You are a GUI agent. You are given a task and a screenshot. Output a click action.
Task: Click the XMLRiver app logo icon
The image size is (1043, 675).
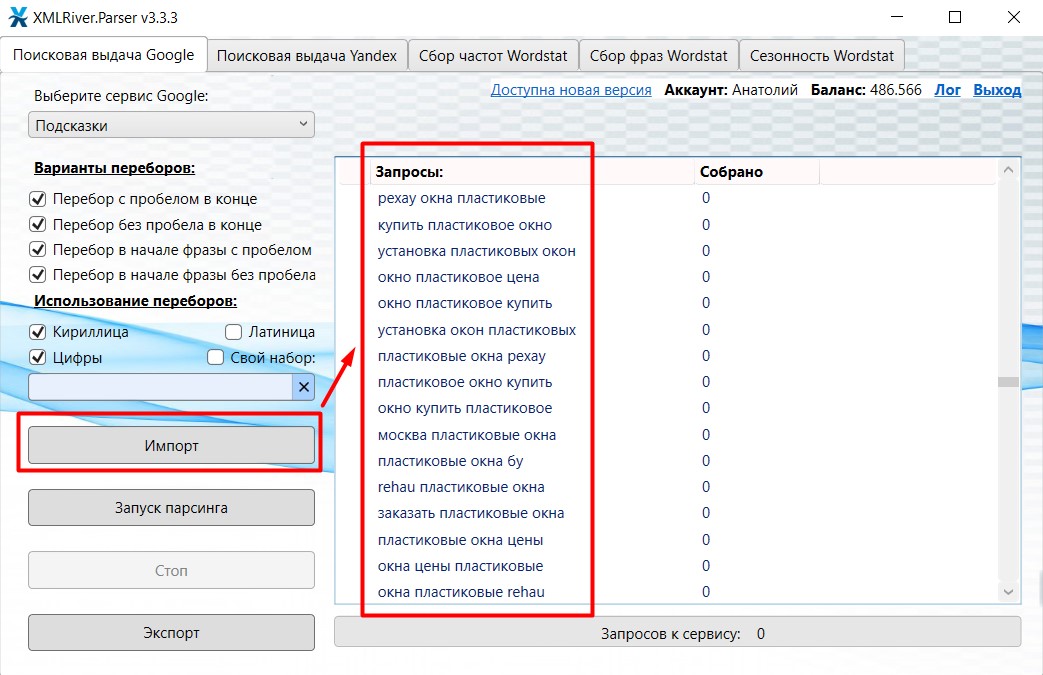point(17,17)
